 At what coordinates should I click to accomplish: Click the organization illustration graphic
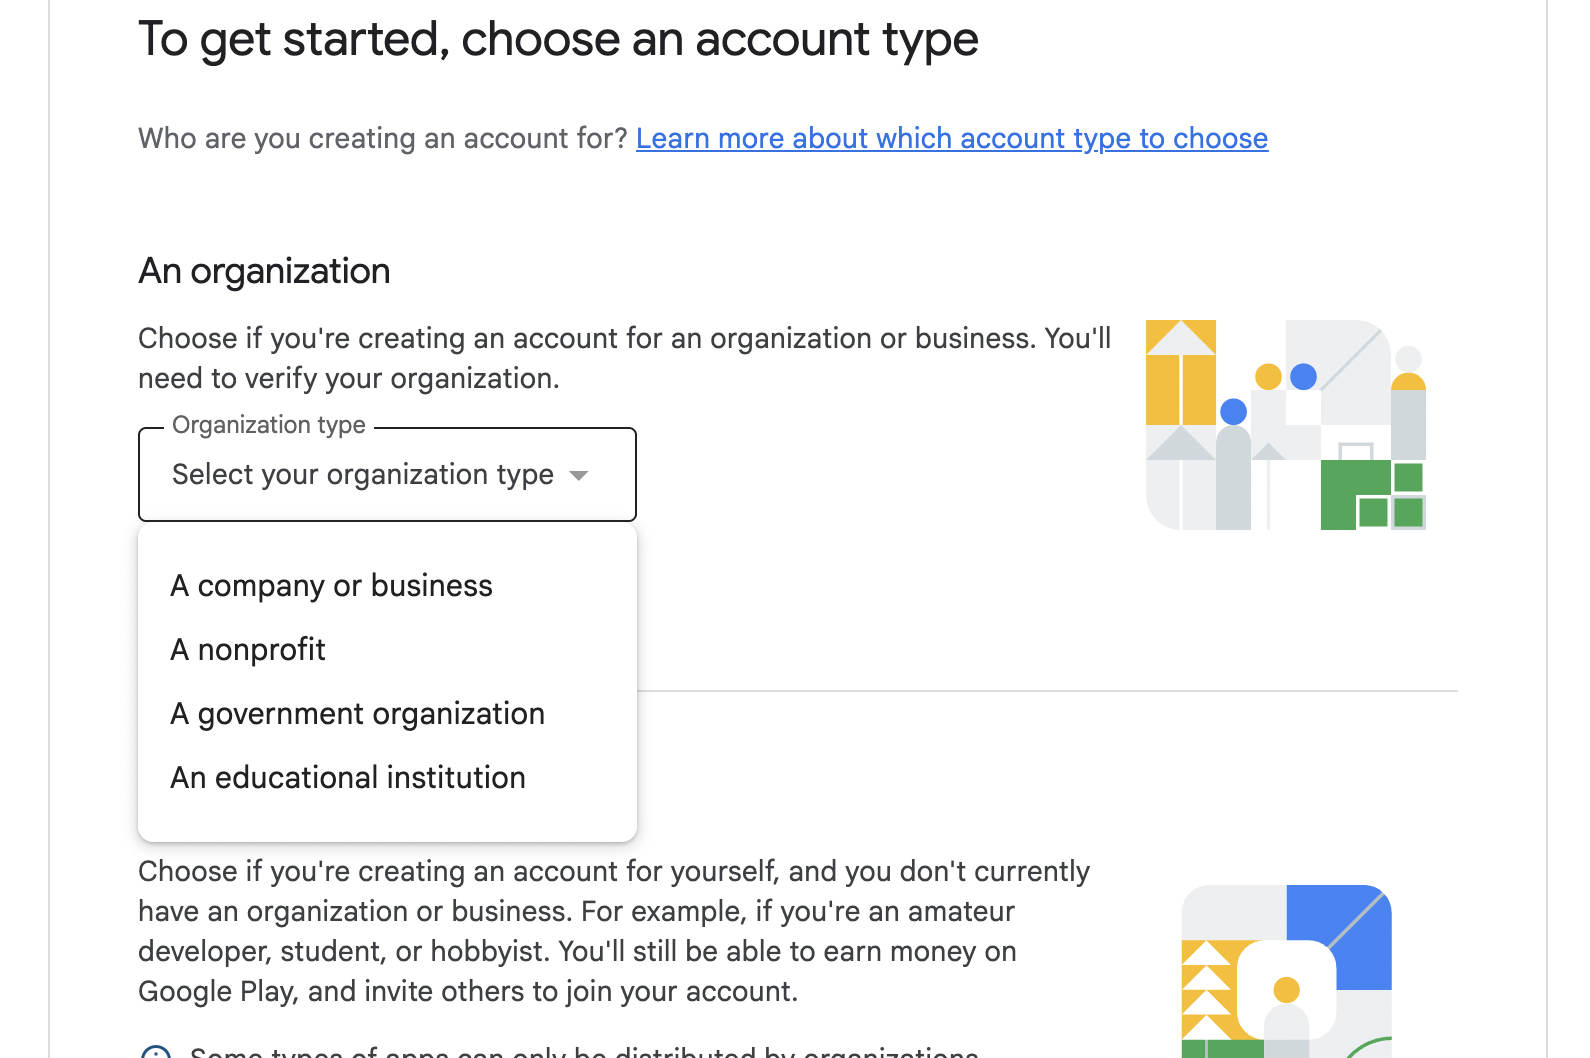click(x=1285, y=425)
